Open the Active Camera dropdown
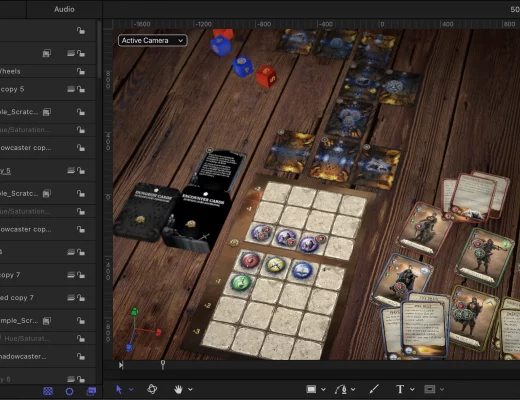The width and height of the screenshot is (520, 400). (x=152, y=40)
